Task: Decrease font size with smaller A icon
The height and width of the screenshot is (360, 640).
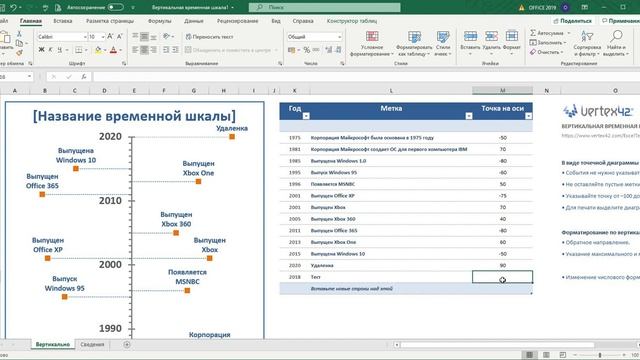Action: 120,37
